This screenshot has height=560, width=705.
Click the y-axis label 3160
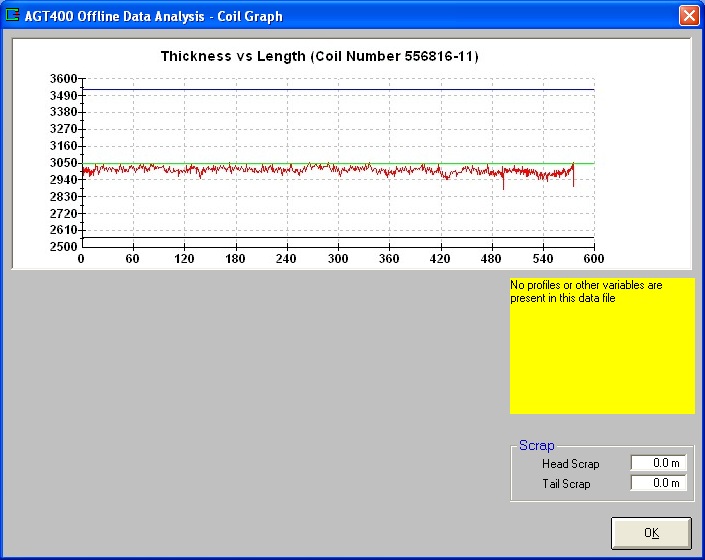pos(63,146)
